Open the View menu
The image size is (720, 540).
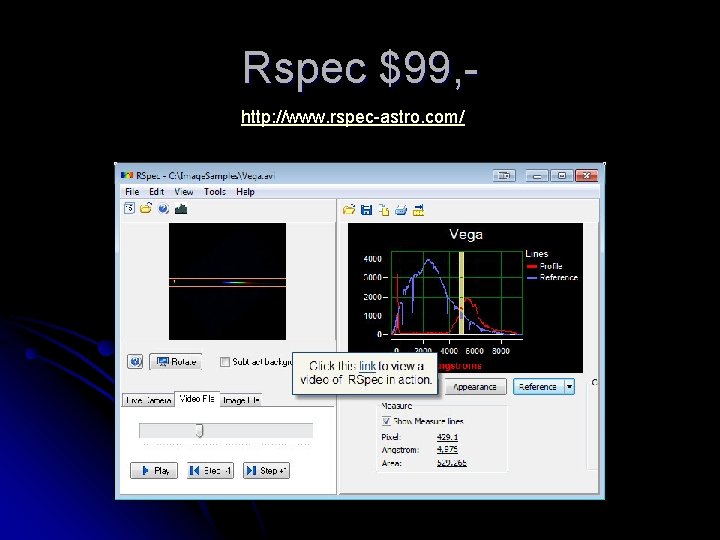[x=184, y=191]
